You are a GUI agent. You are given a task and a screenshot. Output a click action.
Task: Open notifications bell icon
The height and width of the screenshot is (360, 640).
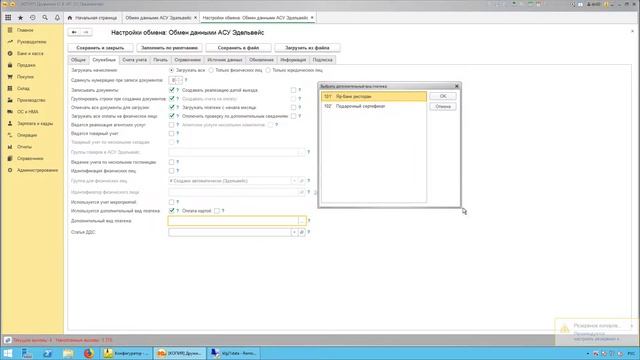click(x=57, y=18)
